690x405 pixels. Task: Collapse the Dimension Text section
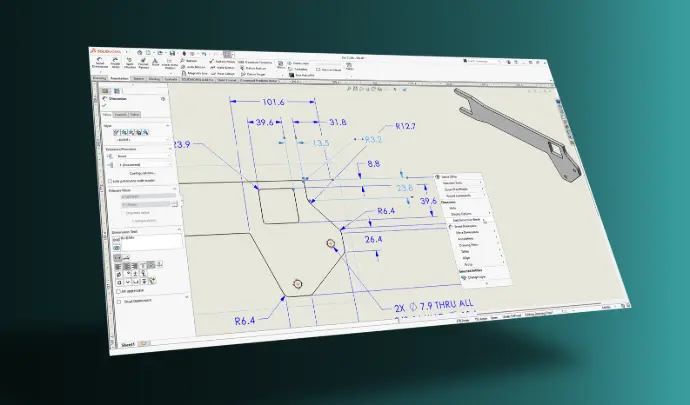coord(180,230)
